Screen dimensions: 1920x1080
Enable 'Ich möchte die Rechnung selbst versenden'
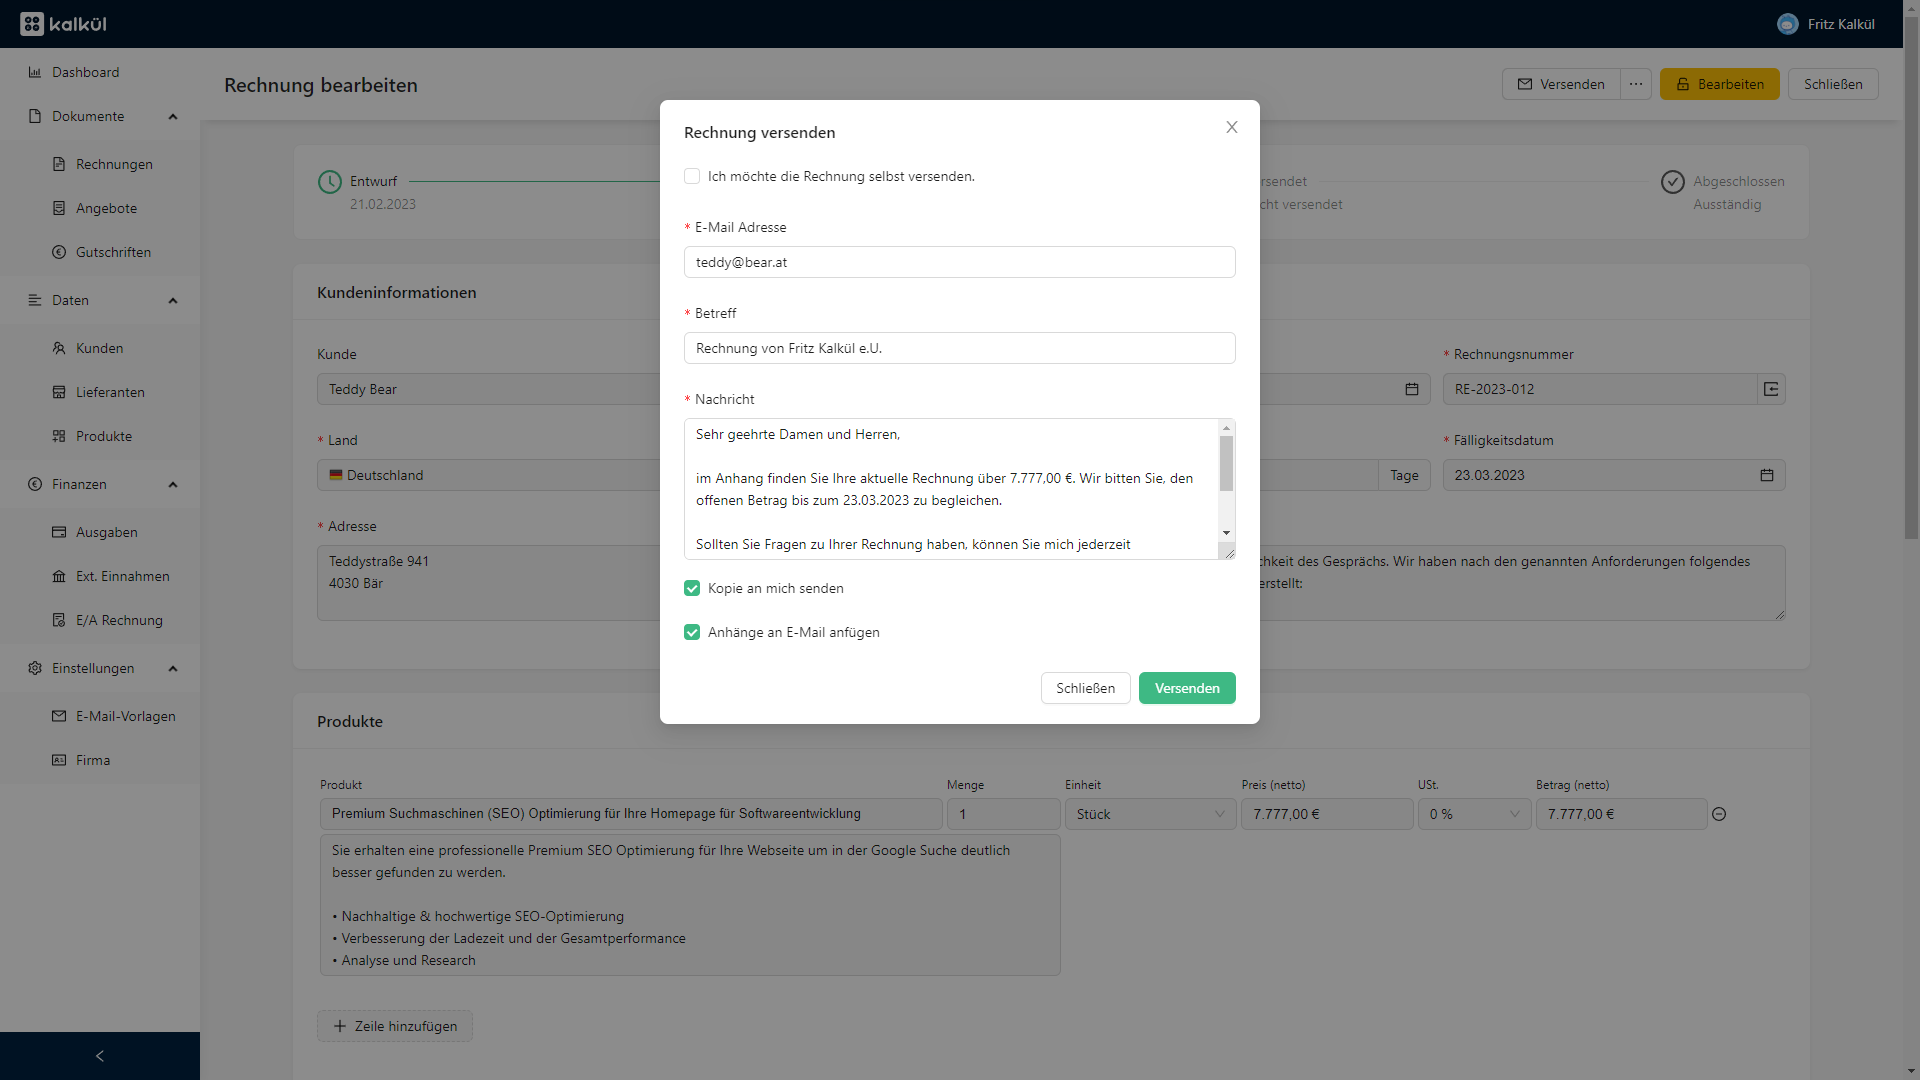point(692,176)
